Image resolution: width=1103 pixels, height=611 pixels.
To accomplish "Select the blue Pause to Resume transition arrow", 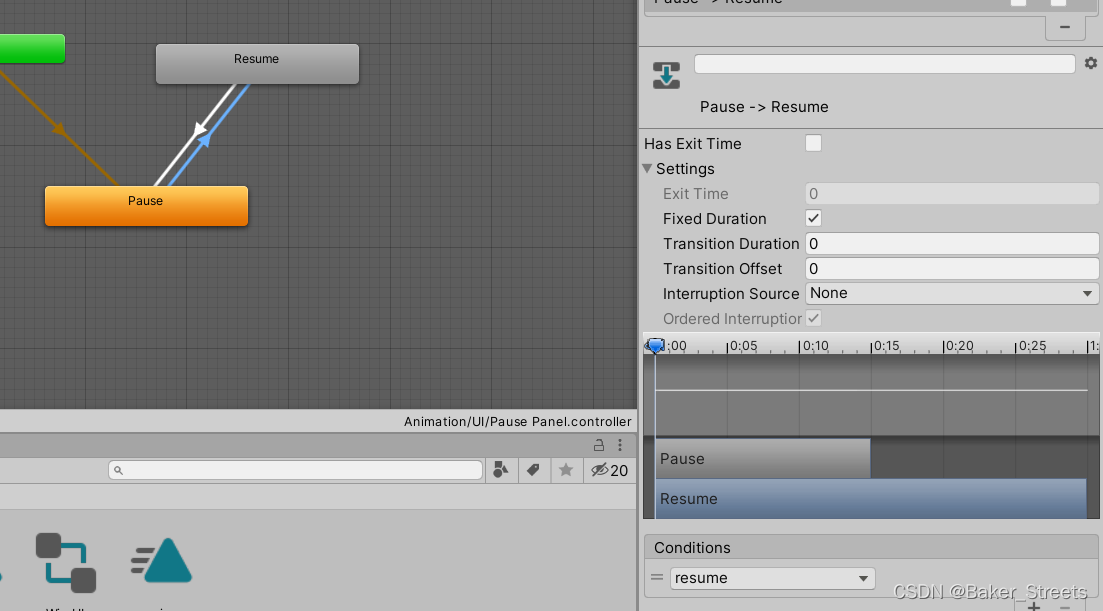I will pyautogui.click(x=205, y=139).
